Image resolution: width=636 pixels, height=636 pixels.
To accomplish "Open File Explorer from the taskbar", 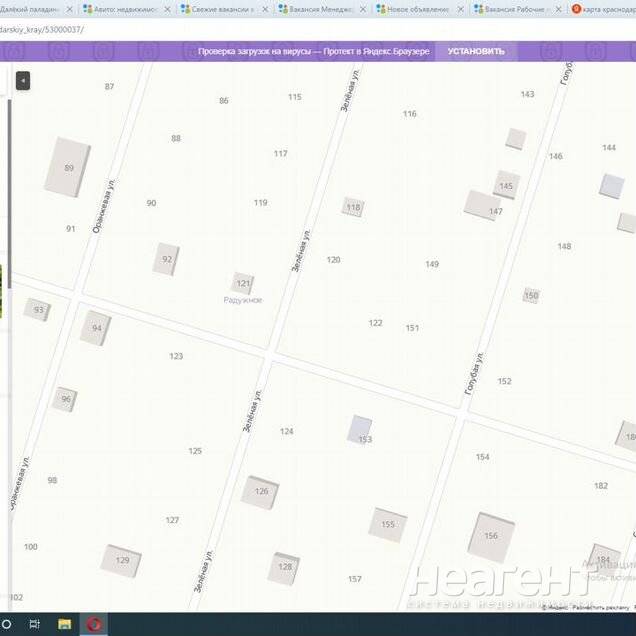I will click(x=64, y=624).
